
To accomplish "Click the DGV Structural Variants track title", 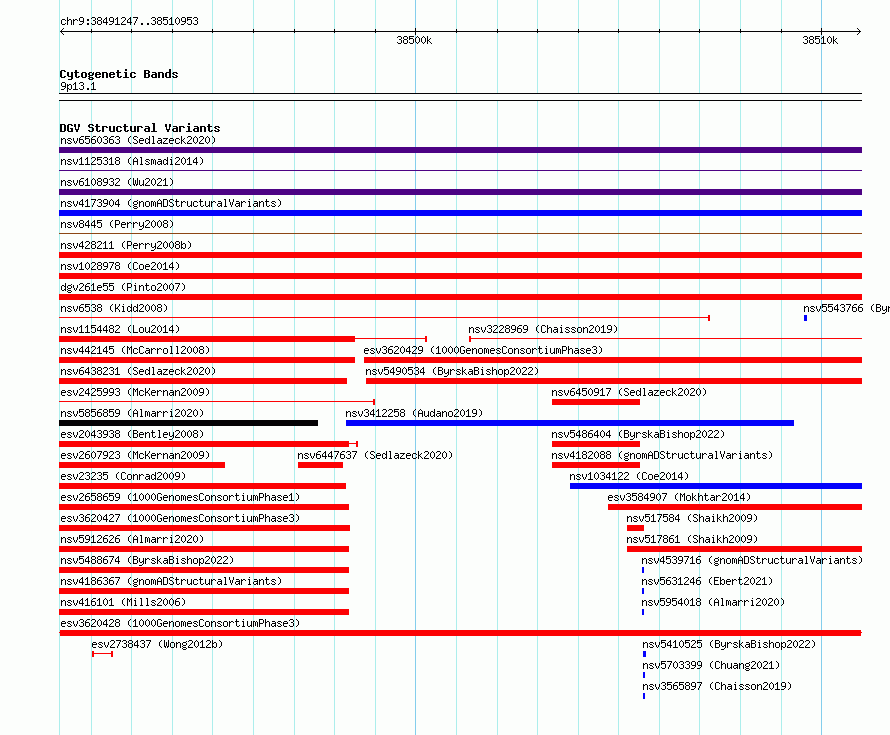I will point(140,128).
